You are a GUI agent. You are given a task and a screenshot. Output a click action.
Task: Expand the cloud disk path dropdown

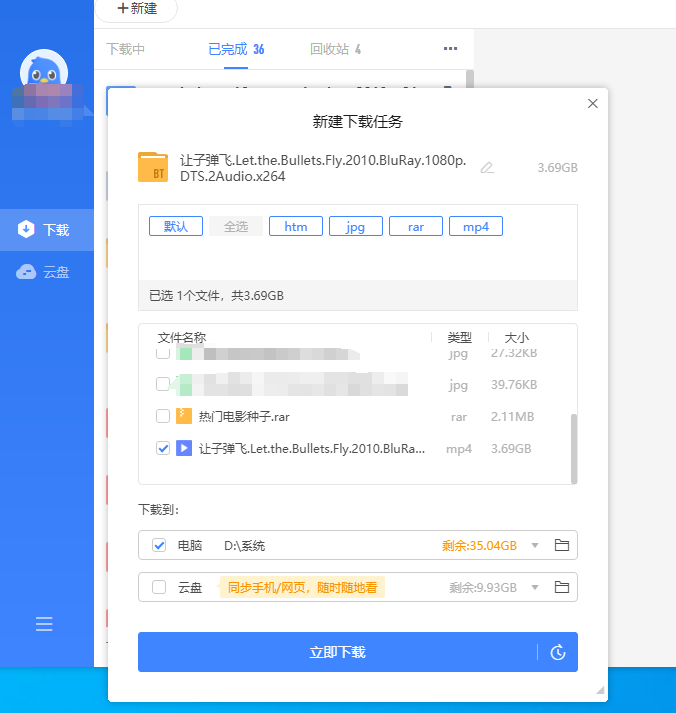(535, 587)
